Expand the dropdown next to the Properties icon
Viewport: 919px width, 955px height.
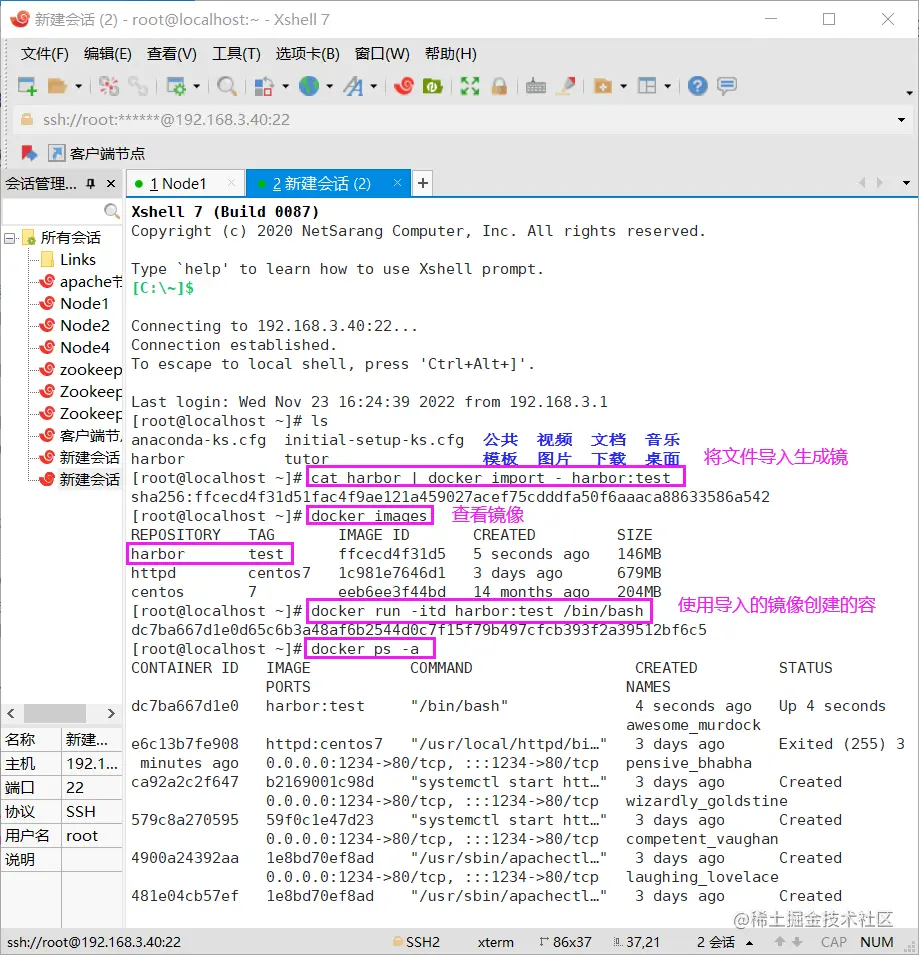(x=197, y=86)
